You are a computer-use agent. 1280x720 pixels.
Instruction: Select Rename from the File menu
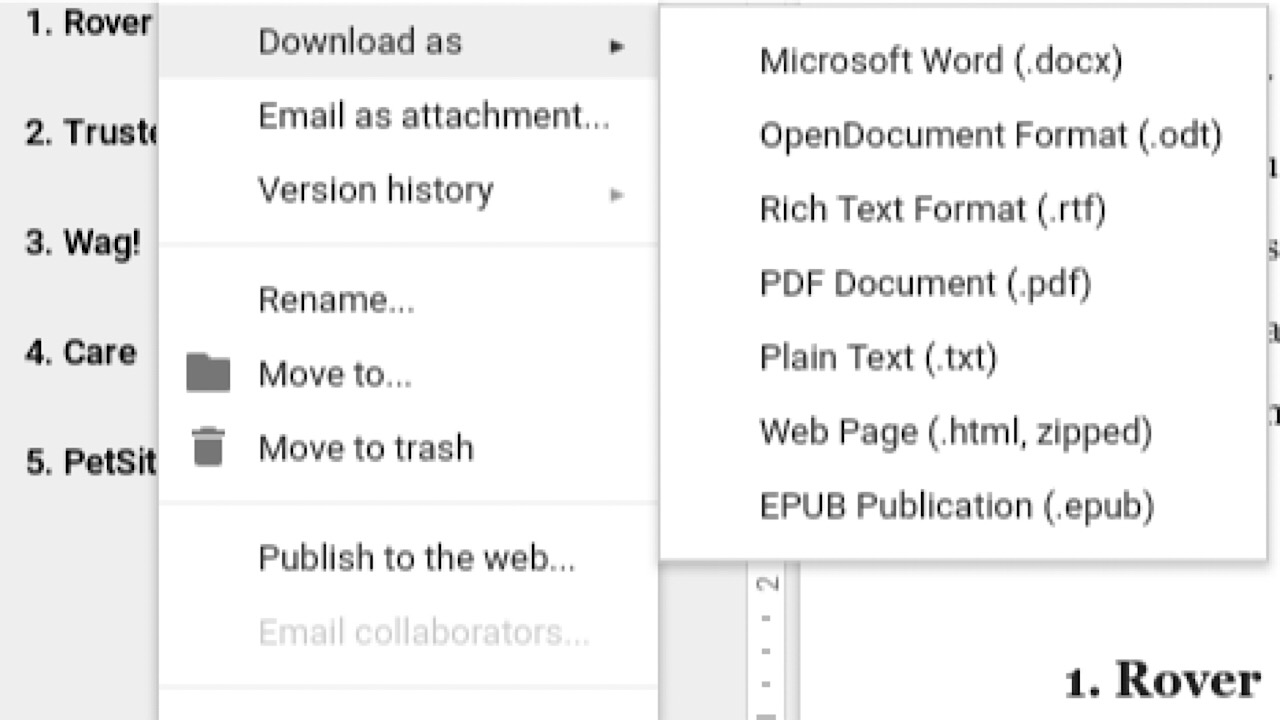[336, 300]
